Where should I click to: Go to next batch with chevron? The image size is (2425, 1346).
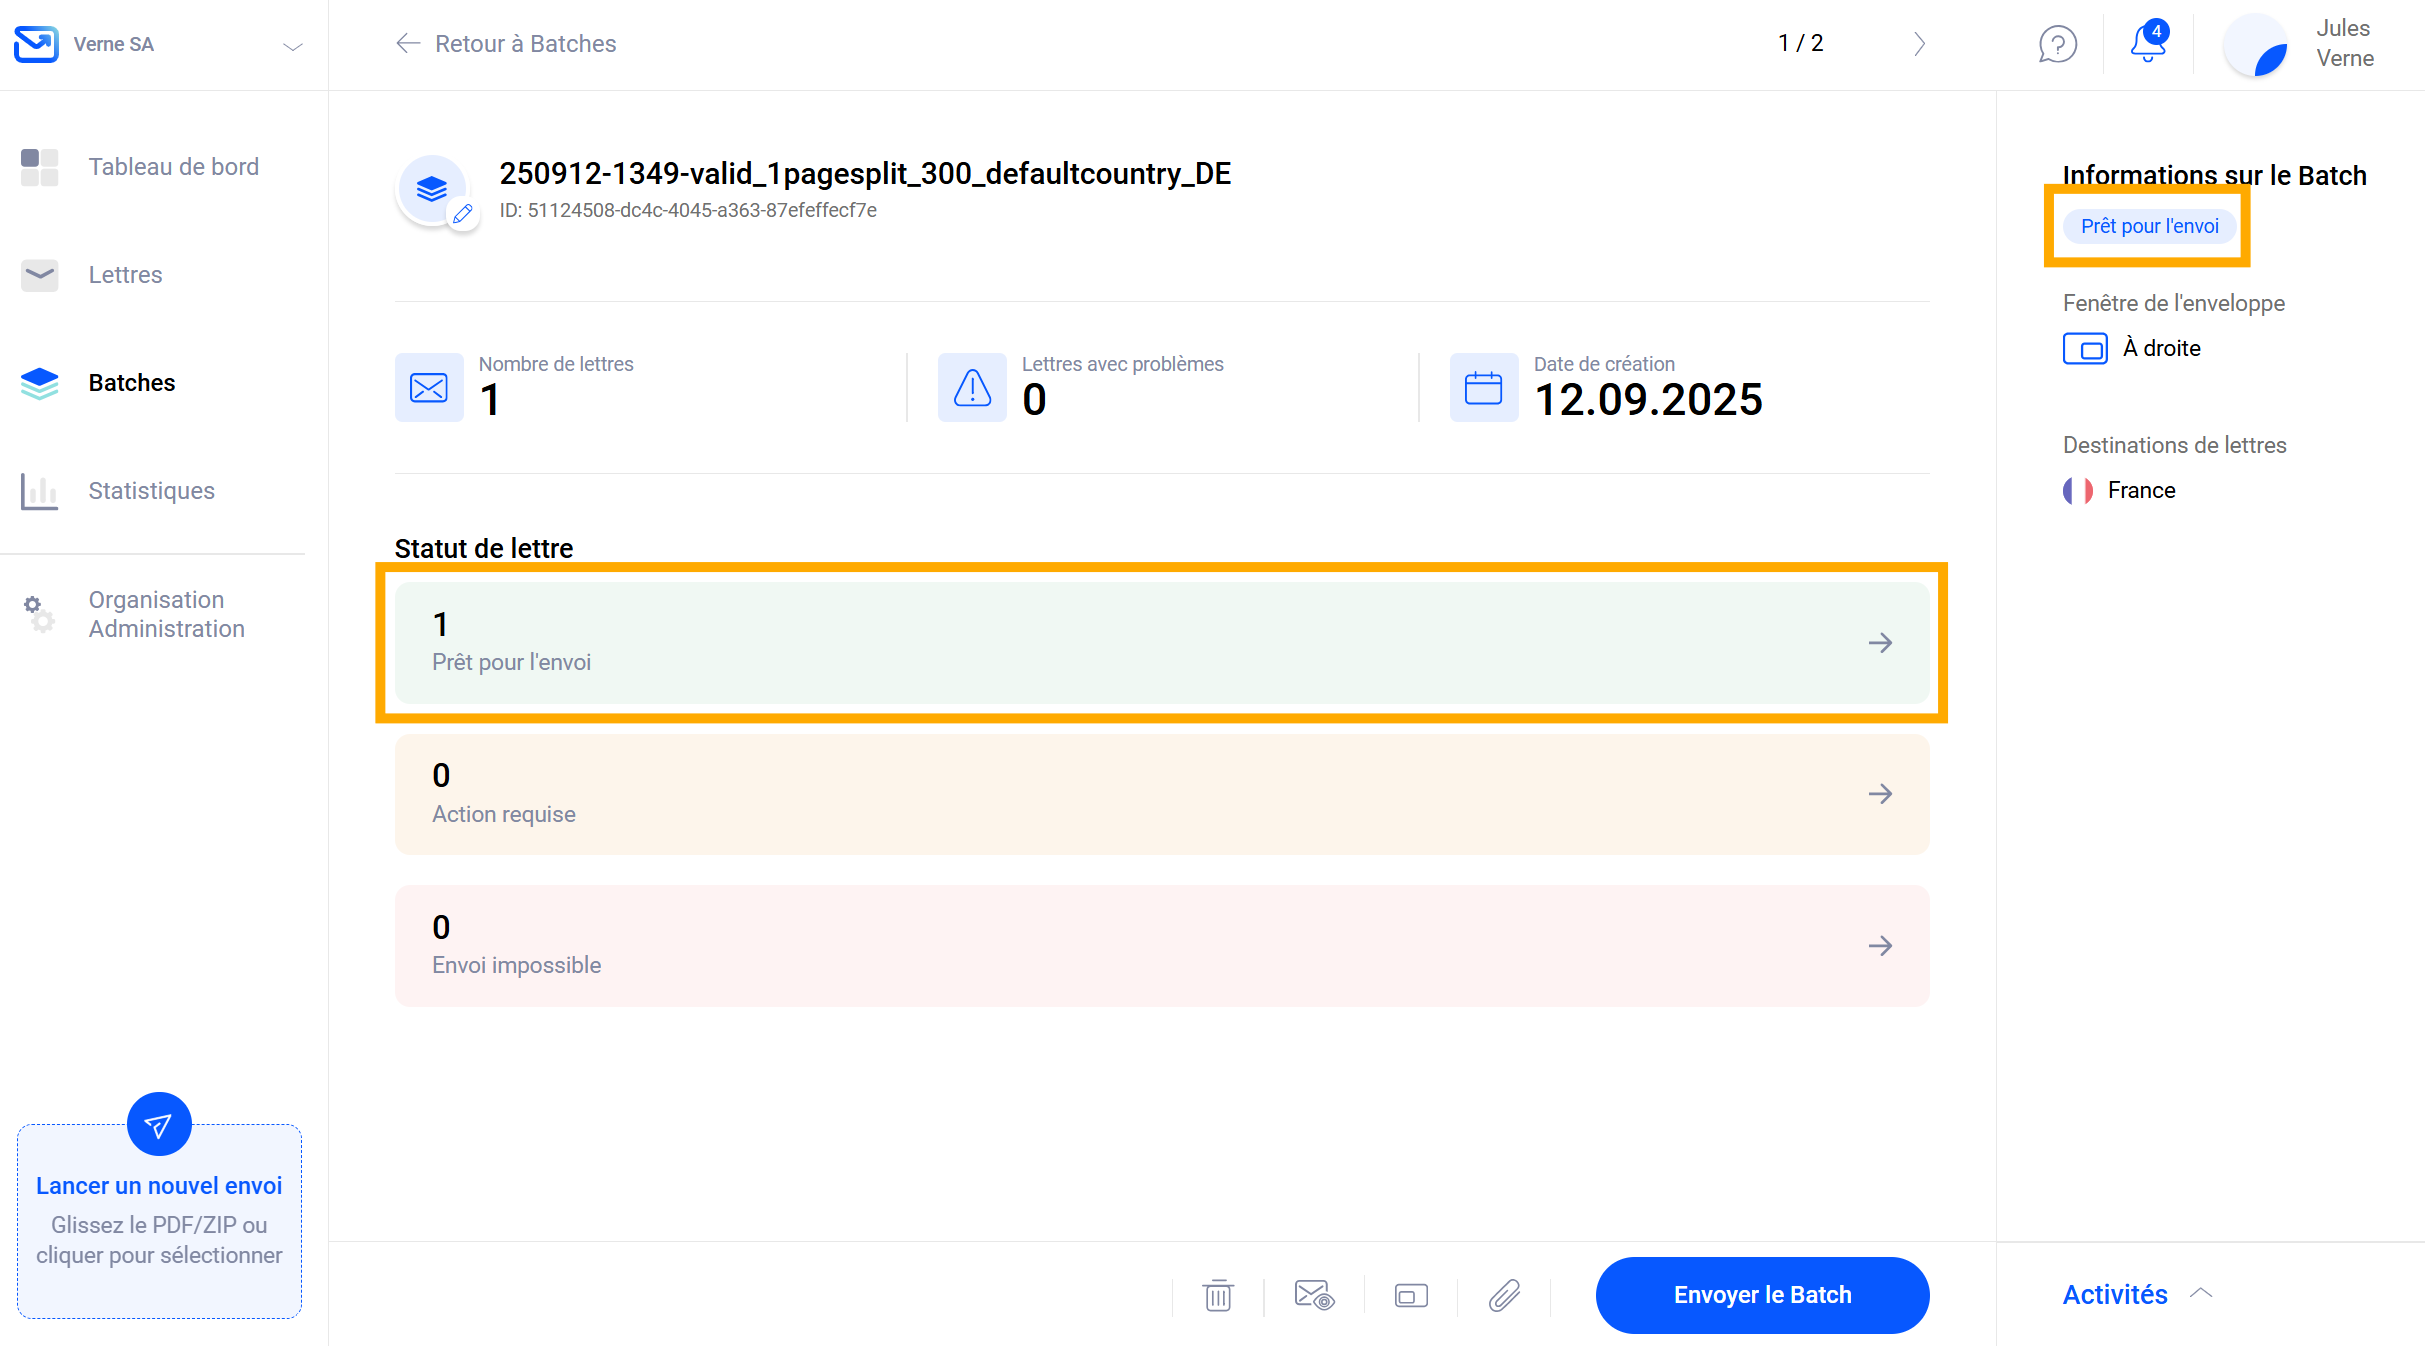1918,44
